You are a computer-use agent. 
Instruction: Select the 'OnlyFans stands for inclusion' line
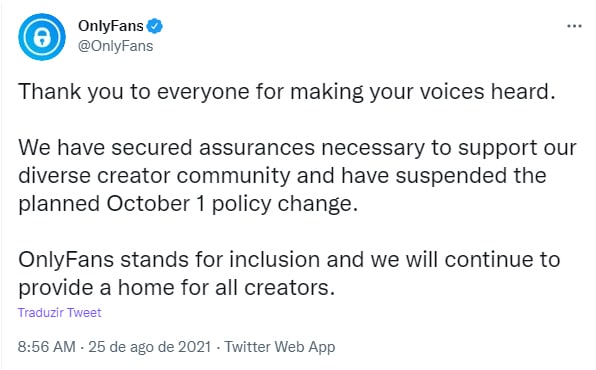click(x=289, y=260)
